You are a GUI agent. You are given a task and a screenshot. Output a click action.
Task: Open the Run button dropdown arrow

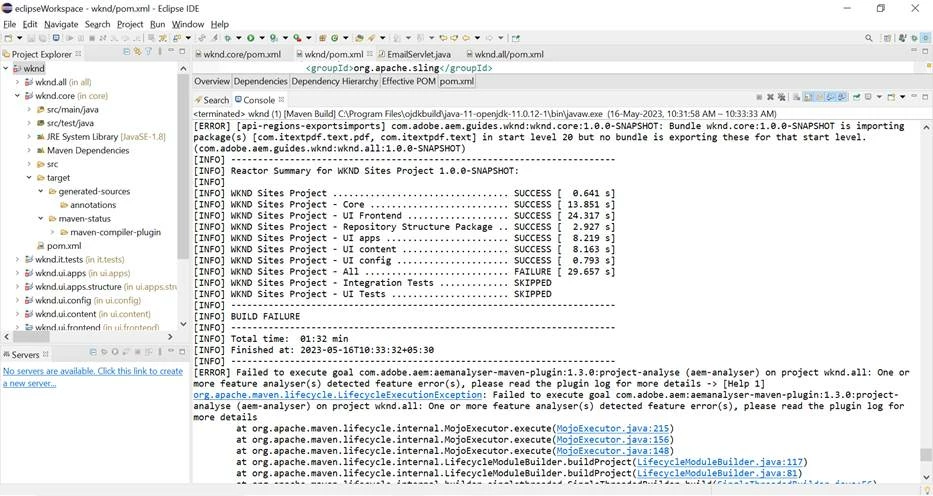(x=262, y=38)
